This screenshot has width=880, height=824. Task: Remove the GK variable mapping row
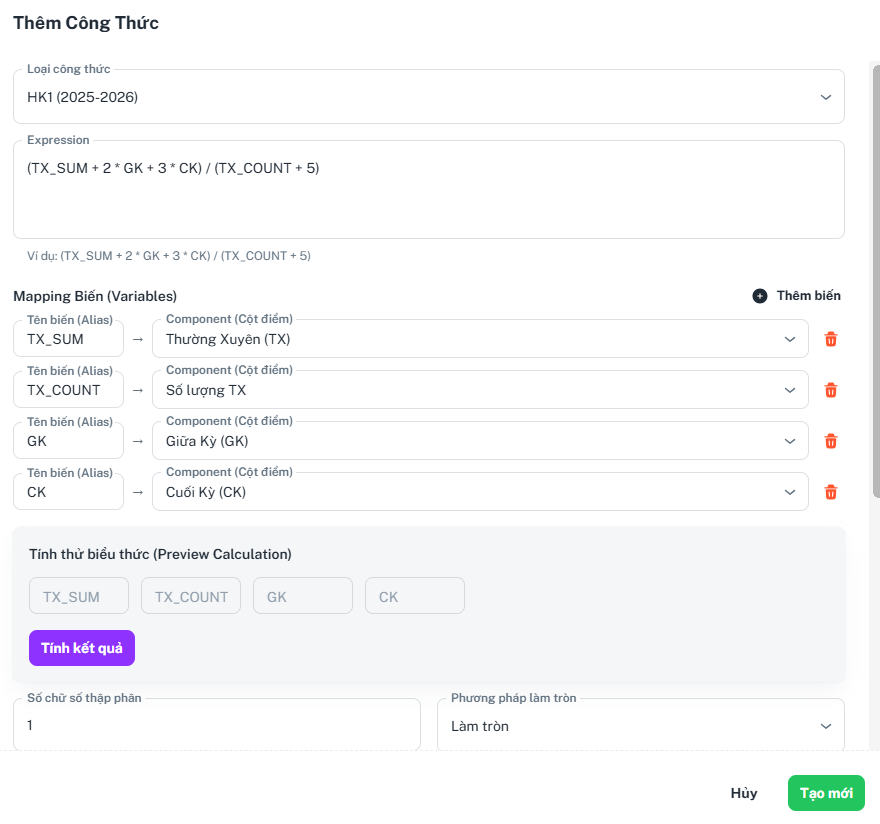831,441
